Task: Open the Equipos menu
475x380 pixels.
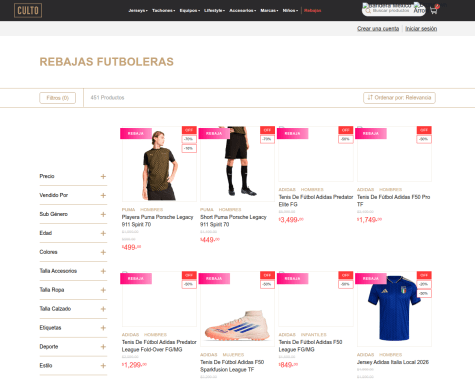Action: pyautogui.click(x=190, y=11)
